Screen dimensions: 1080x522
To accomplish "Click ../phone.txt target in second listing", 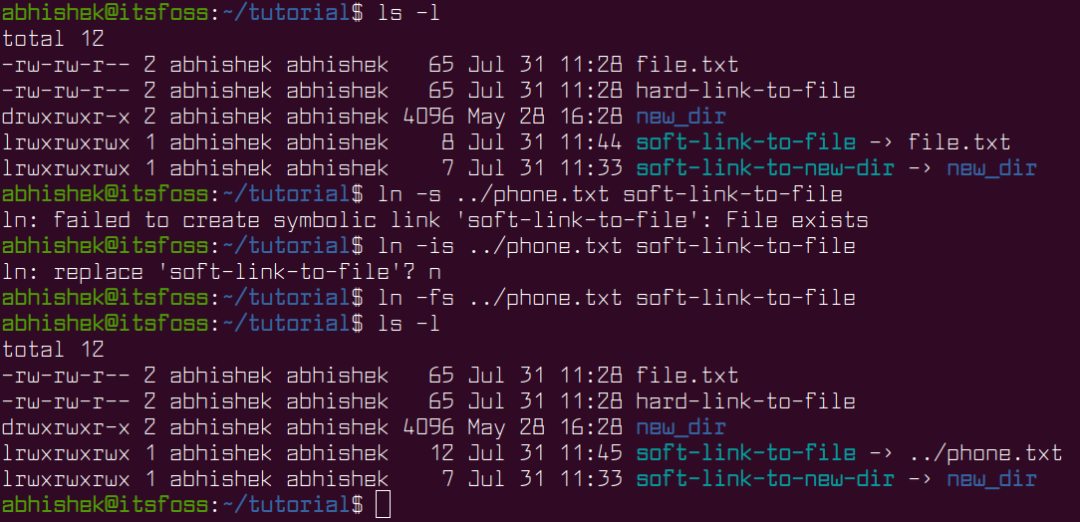I will [984, 453].
